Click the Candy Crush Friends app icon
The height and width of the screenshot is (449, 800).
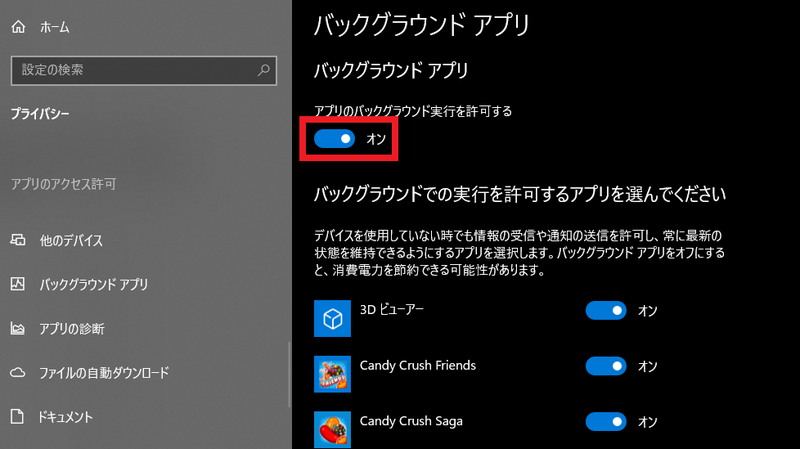point(332,374)
